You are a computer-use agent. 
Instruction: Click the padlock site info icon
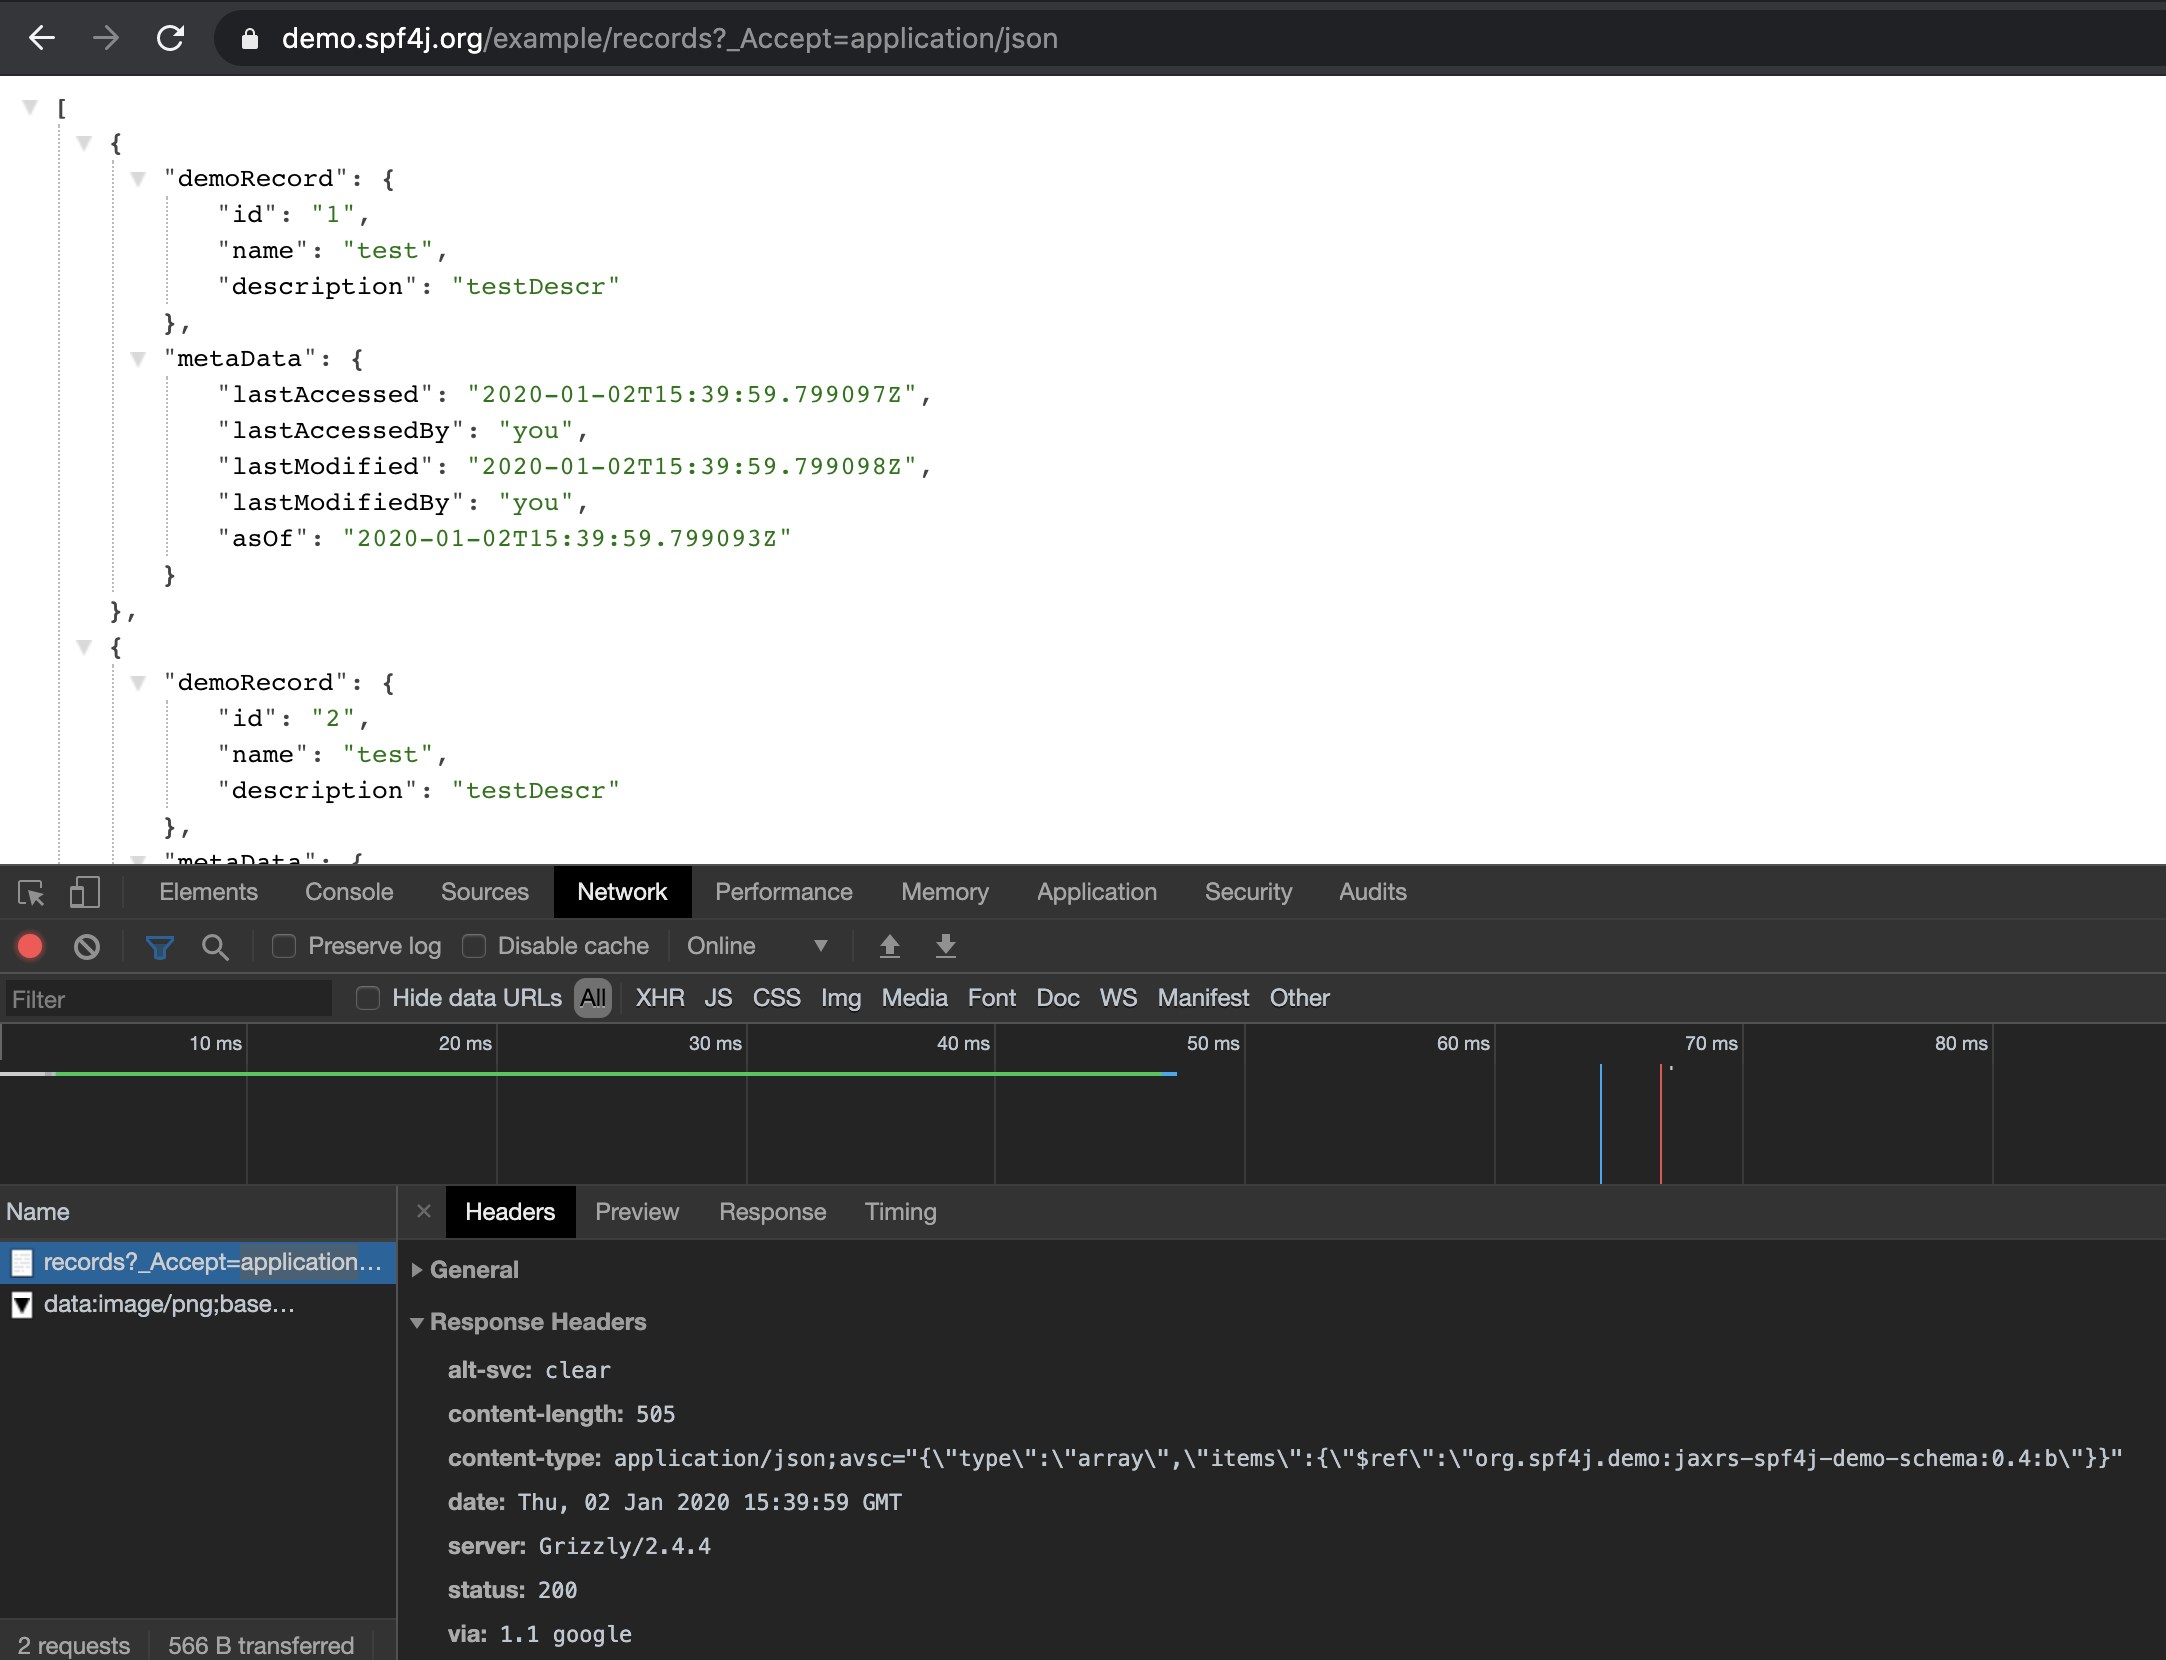(x=250, y=39)
